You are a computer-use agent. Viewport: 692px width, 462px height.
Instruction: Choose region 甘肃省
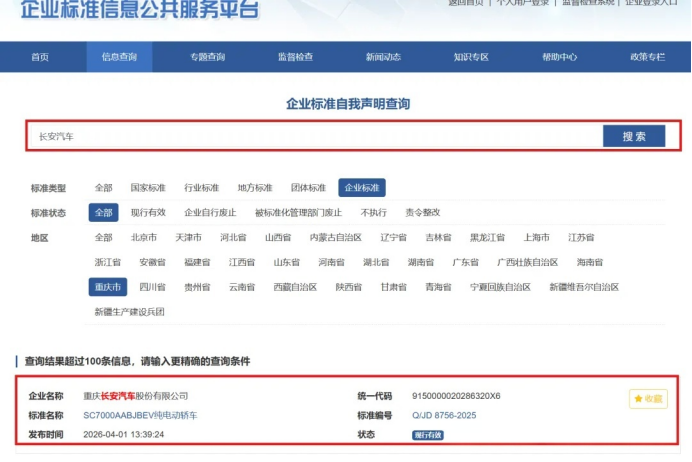393,287
